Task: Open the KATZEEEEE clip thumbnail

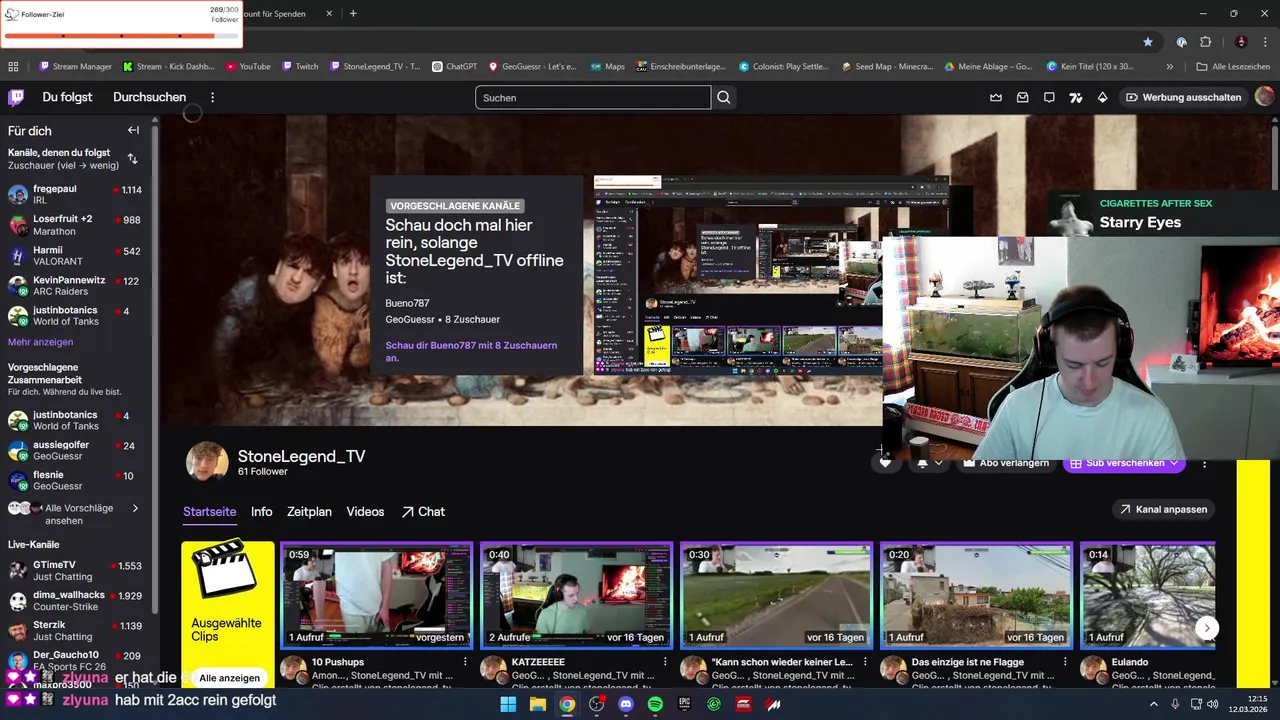Action: tap(576, 595)
